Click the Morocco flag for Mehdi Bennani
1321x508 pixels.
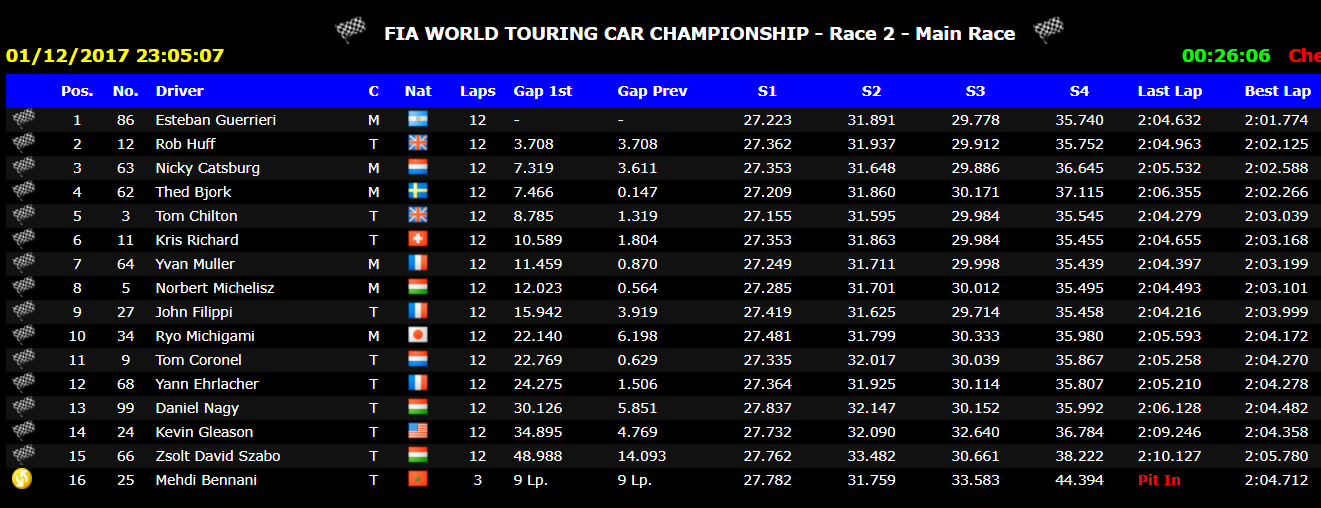click(418, 480)
